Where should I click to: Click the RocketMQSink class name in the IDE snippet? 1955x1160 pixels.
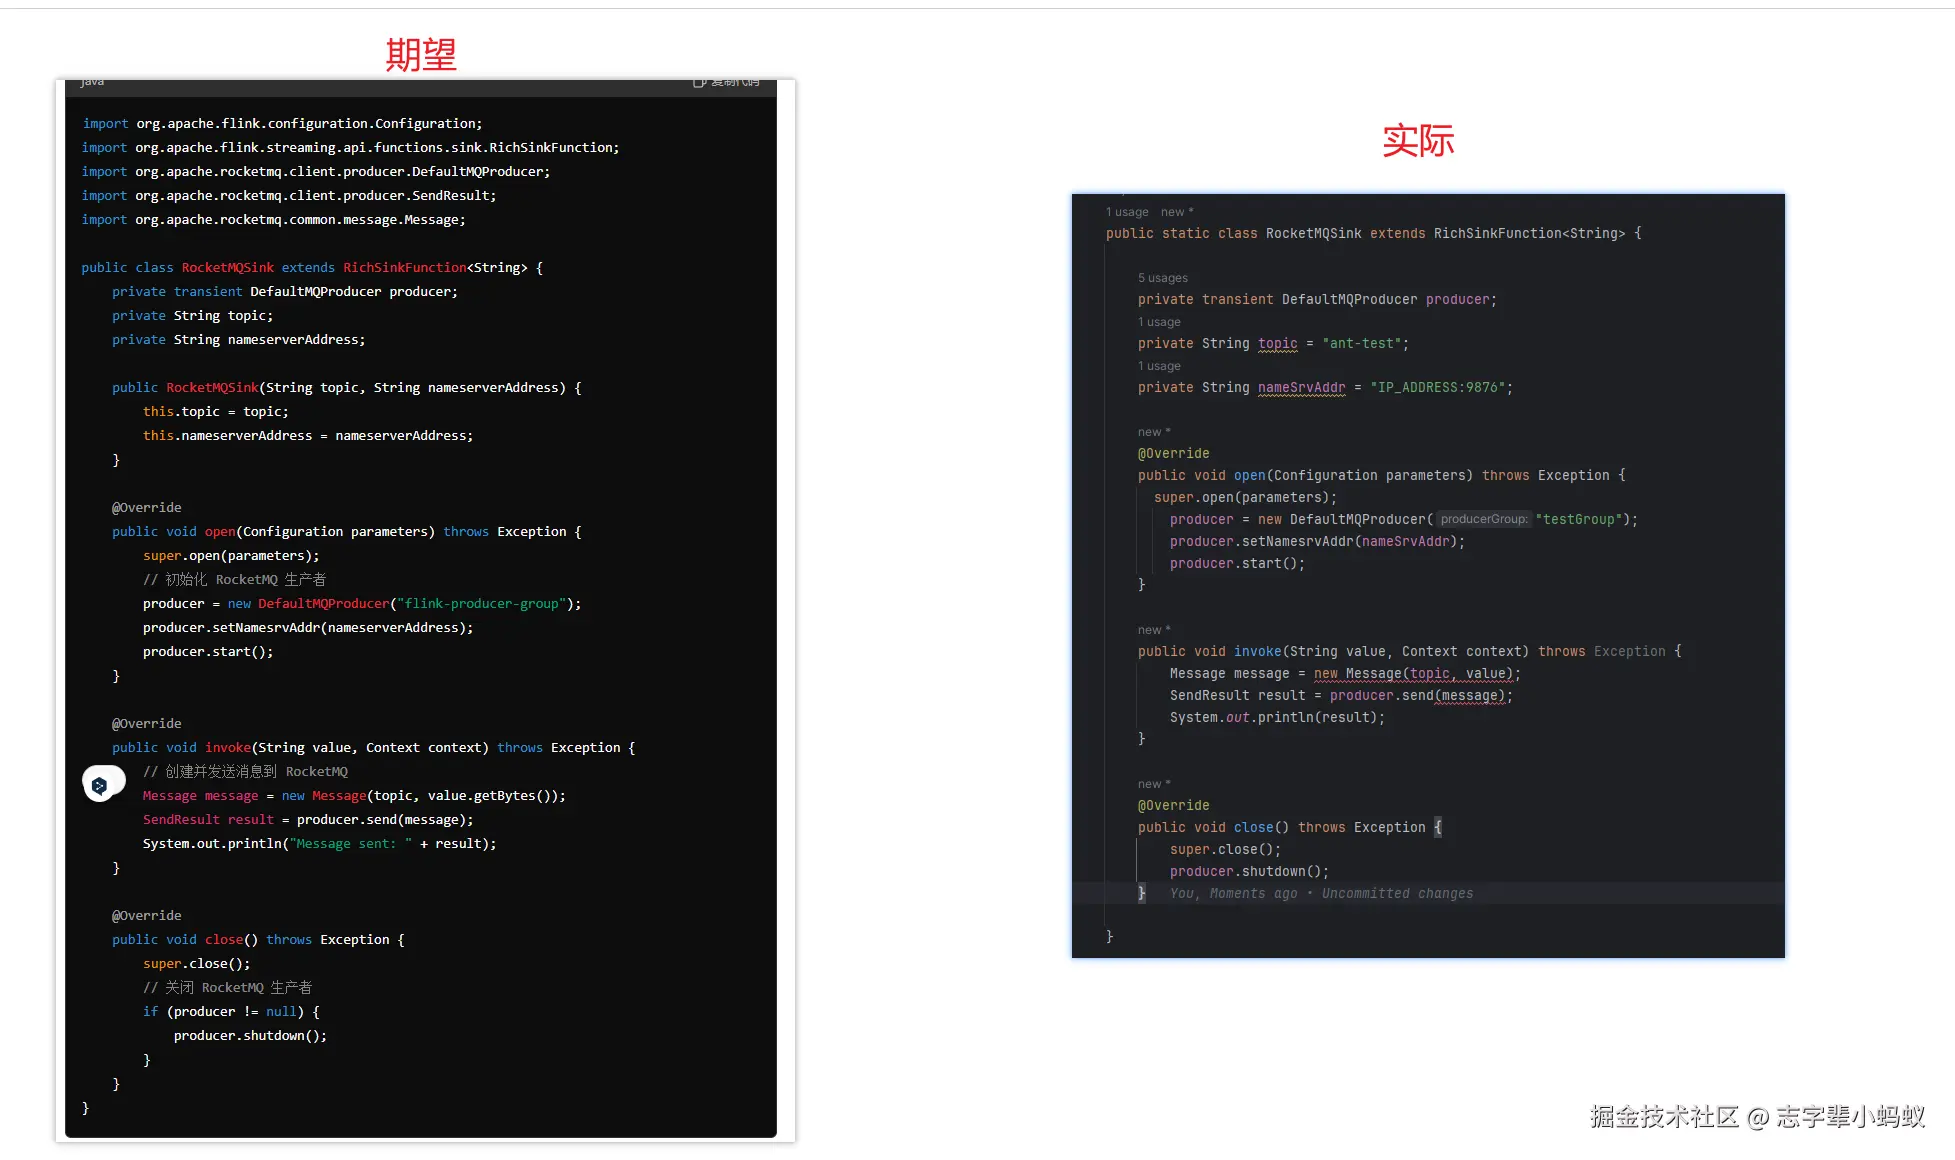[1313, 233]
